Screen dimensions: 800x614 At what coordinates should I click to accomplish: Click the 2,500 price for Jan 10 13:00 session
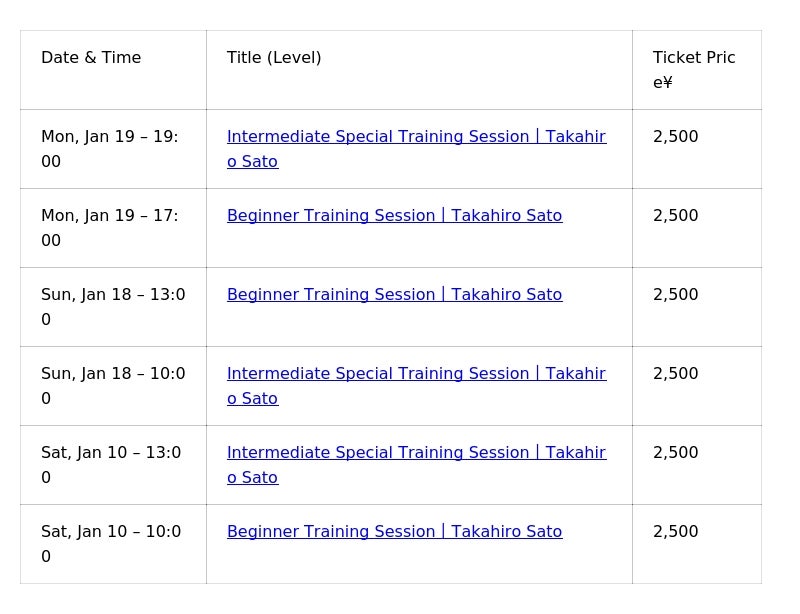[x=676, y=453]
